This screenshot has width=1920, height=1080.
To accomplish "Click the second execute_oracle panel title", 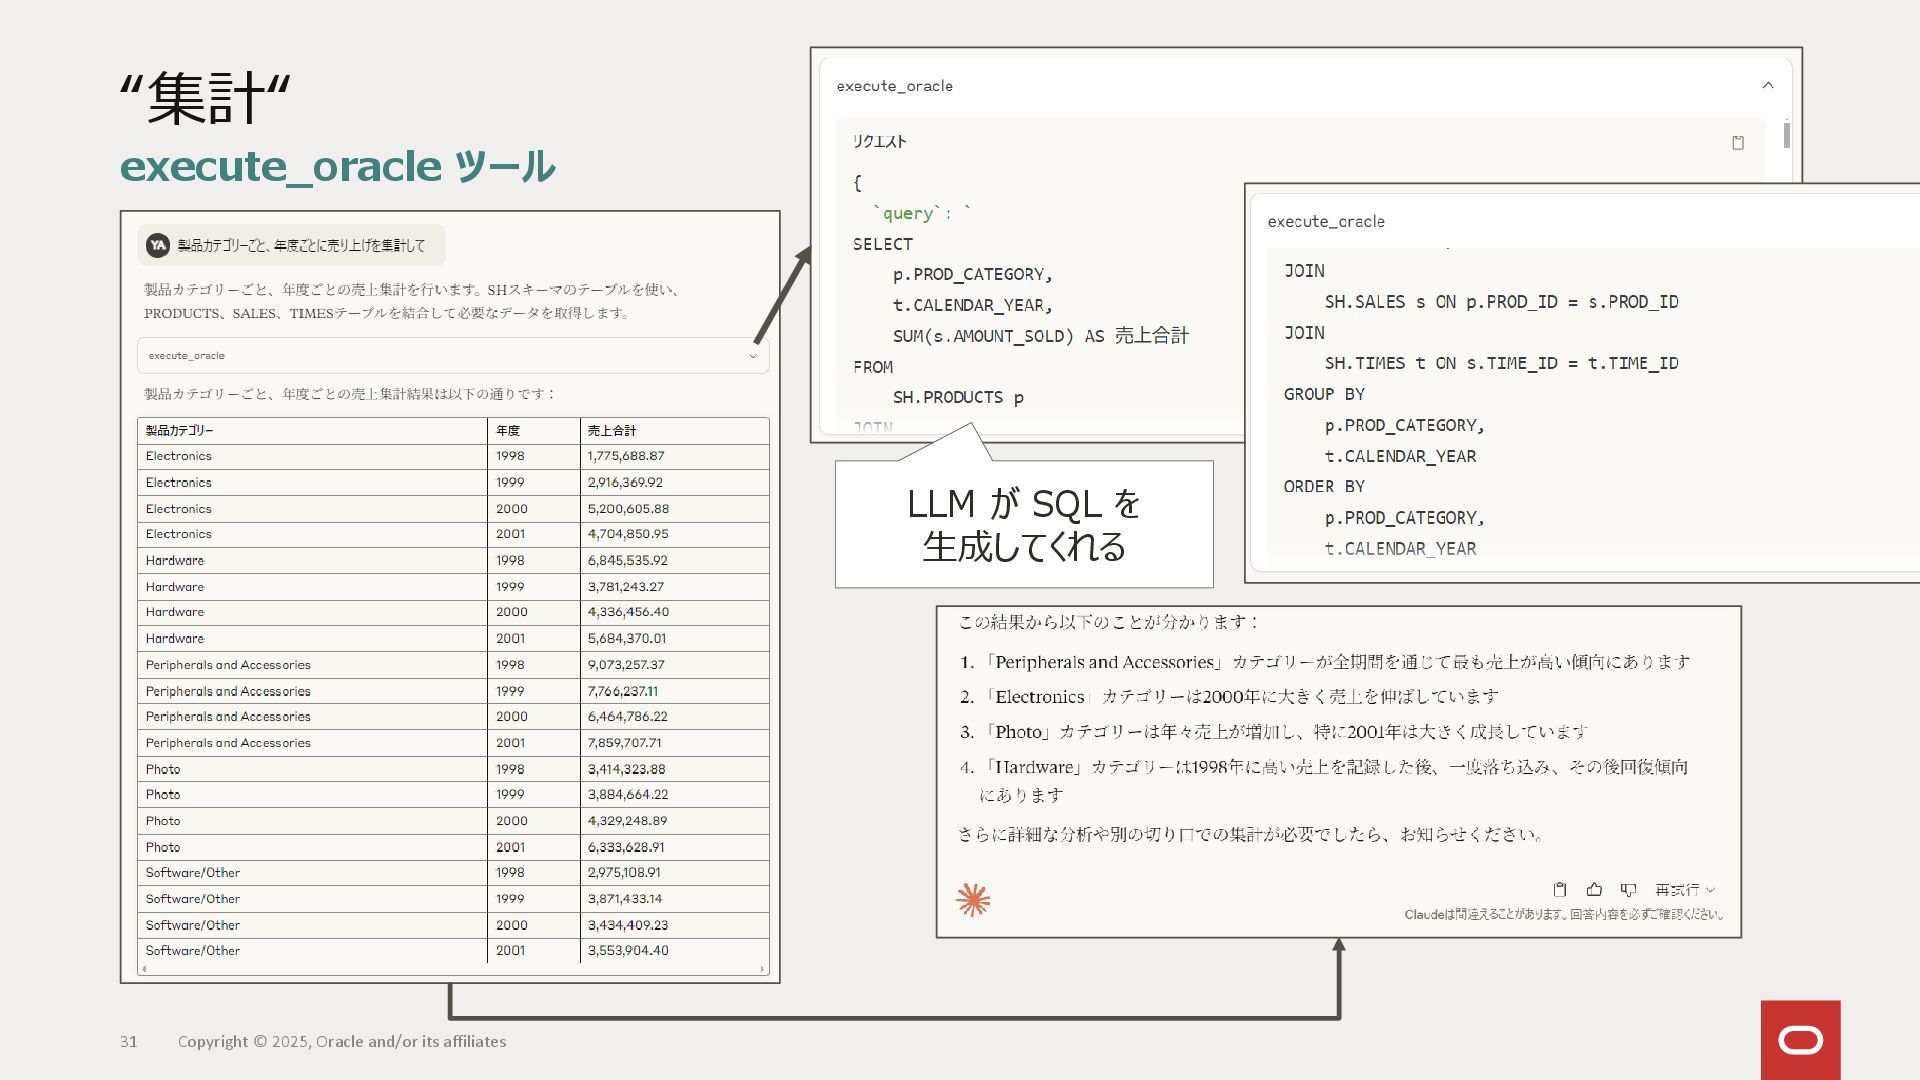I will (x=1326, y=222).
